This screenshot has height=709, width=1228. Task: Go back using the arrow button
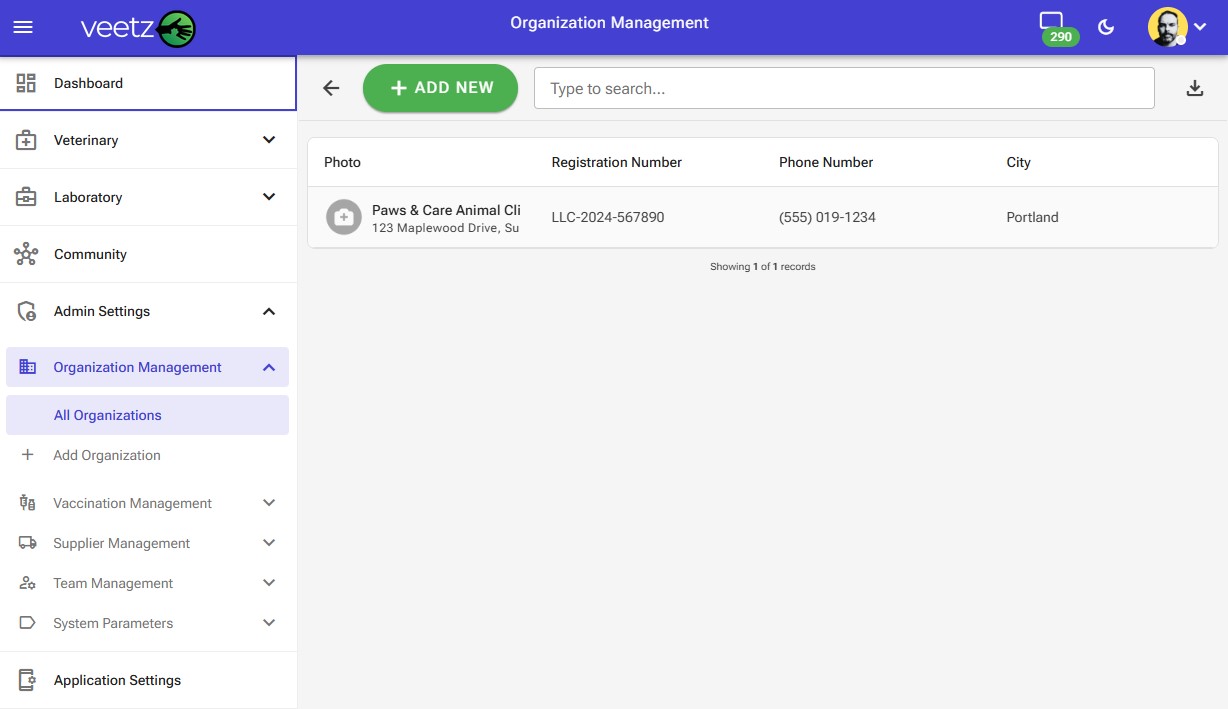[331, 88]
